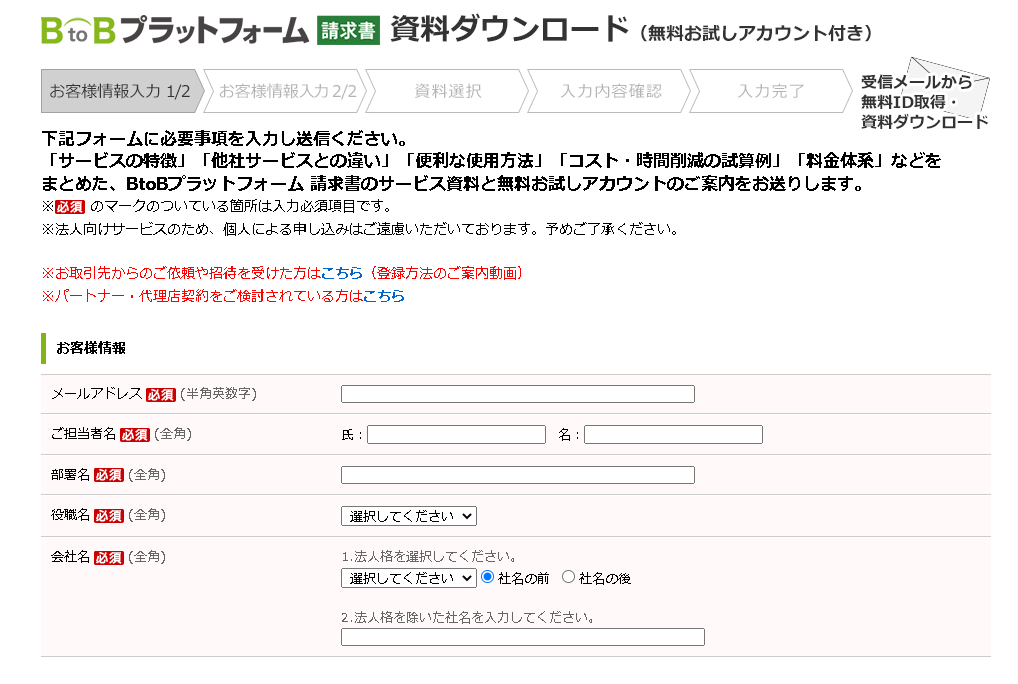Open こちら link for invited users

pos(341,273)
